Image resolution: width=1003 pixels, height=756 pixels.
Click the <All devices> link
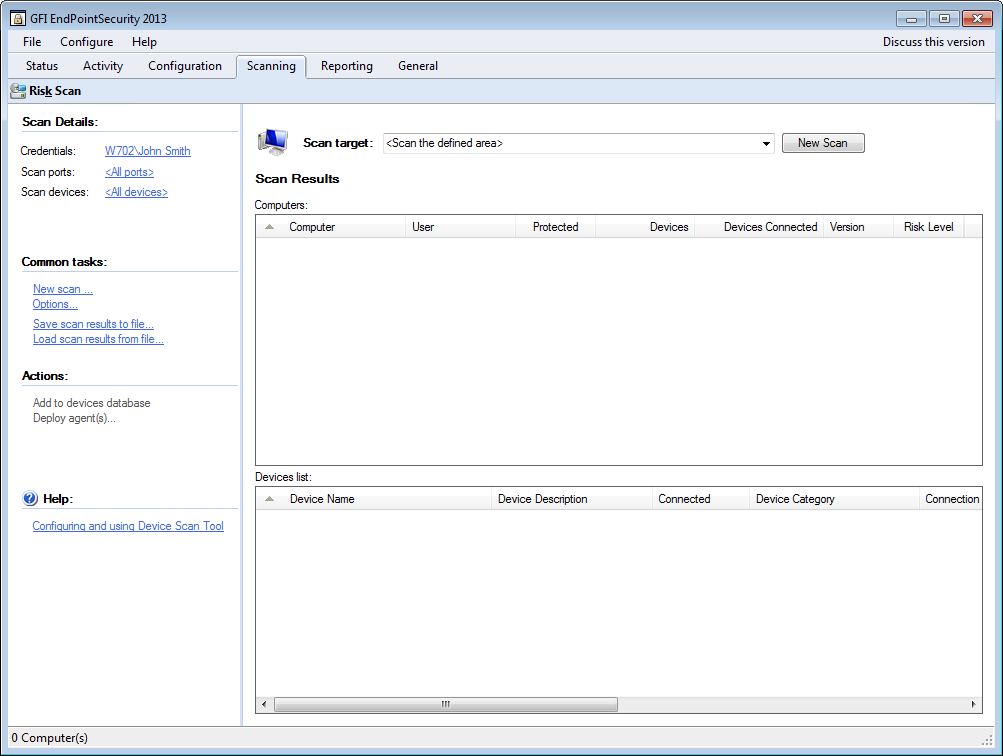pos(136,192)
